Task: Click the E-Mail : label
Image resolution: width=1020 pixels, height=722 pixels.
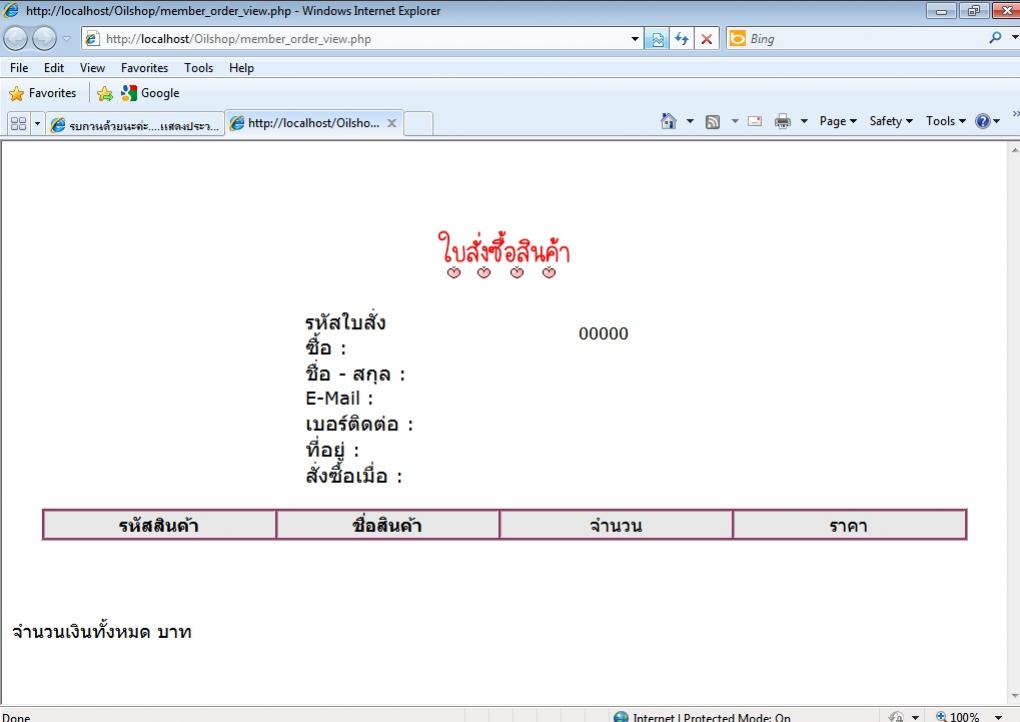Action: tap(339, 398)
